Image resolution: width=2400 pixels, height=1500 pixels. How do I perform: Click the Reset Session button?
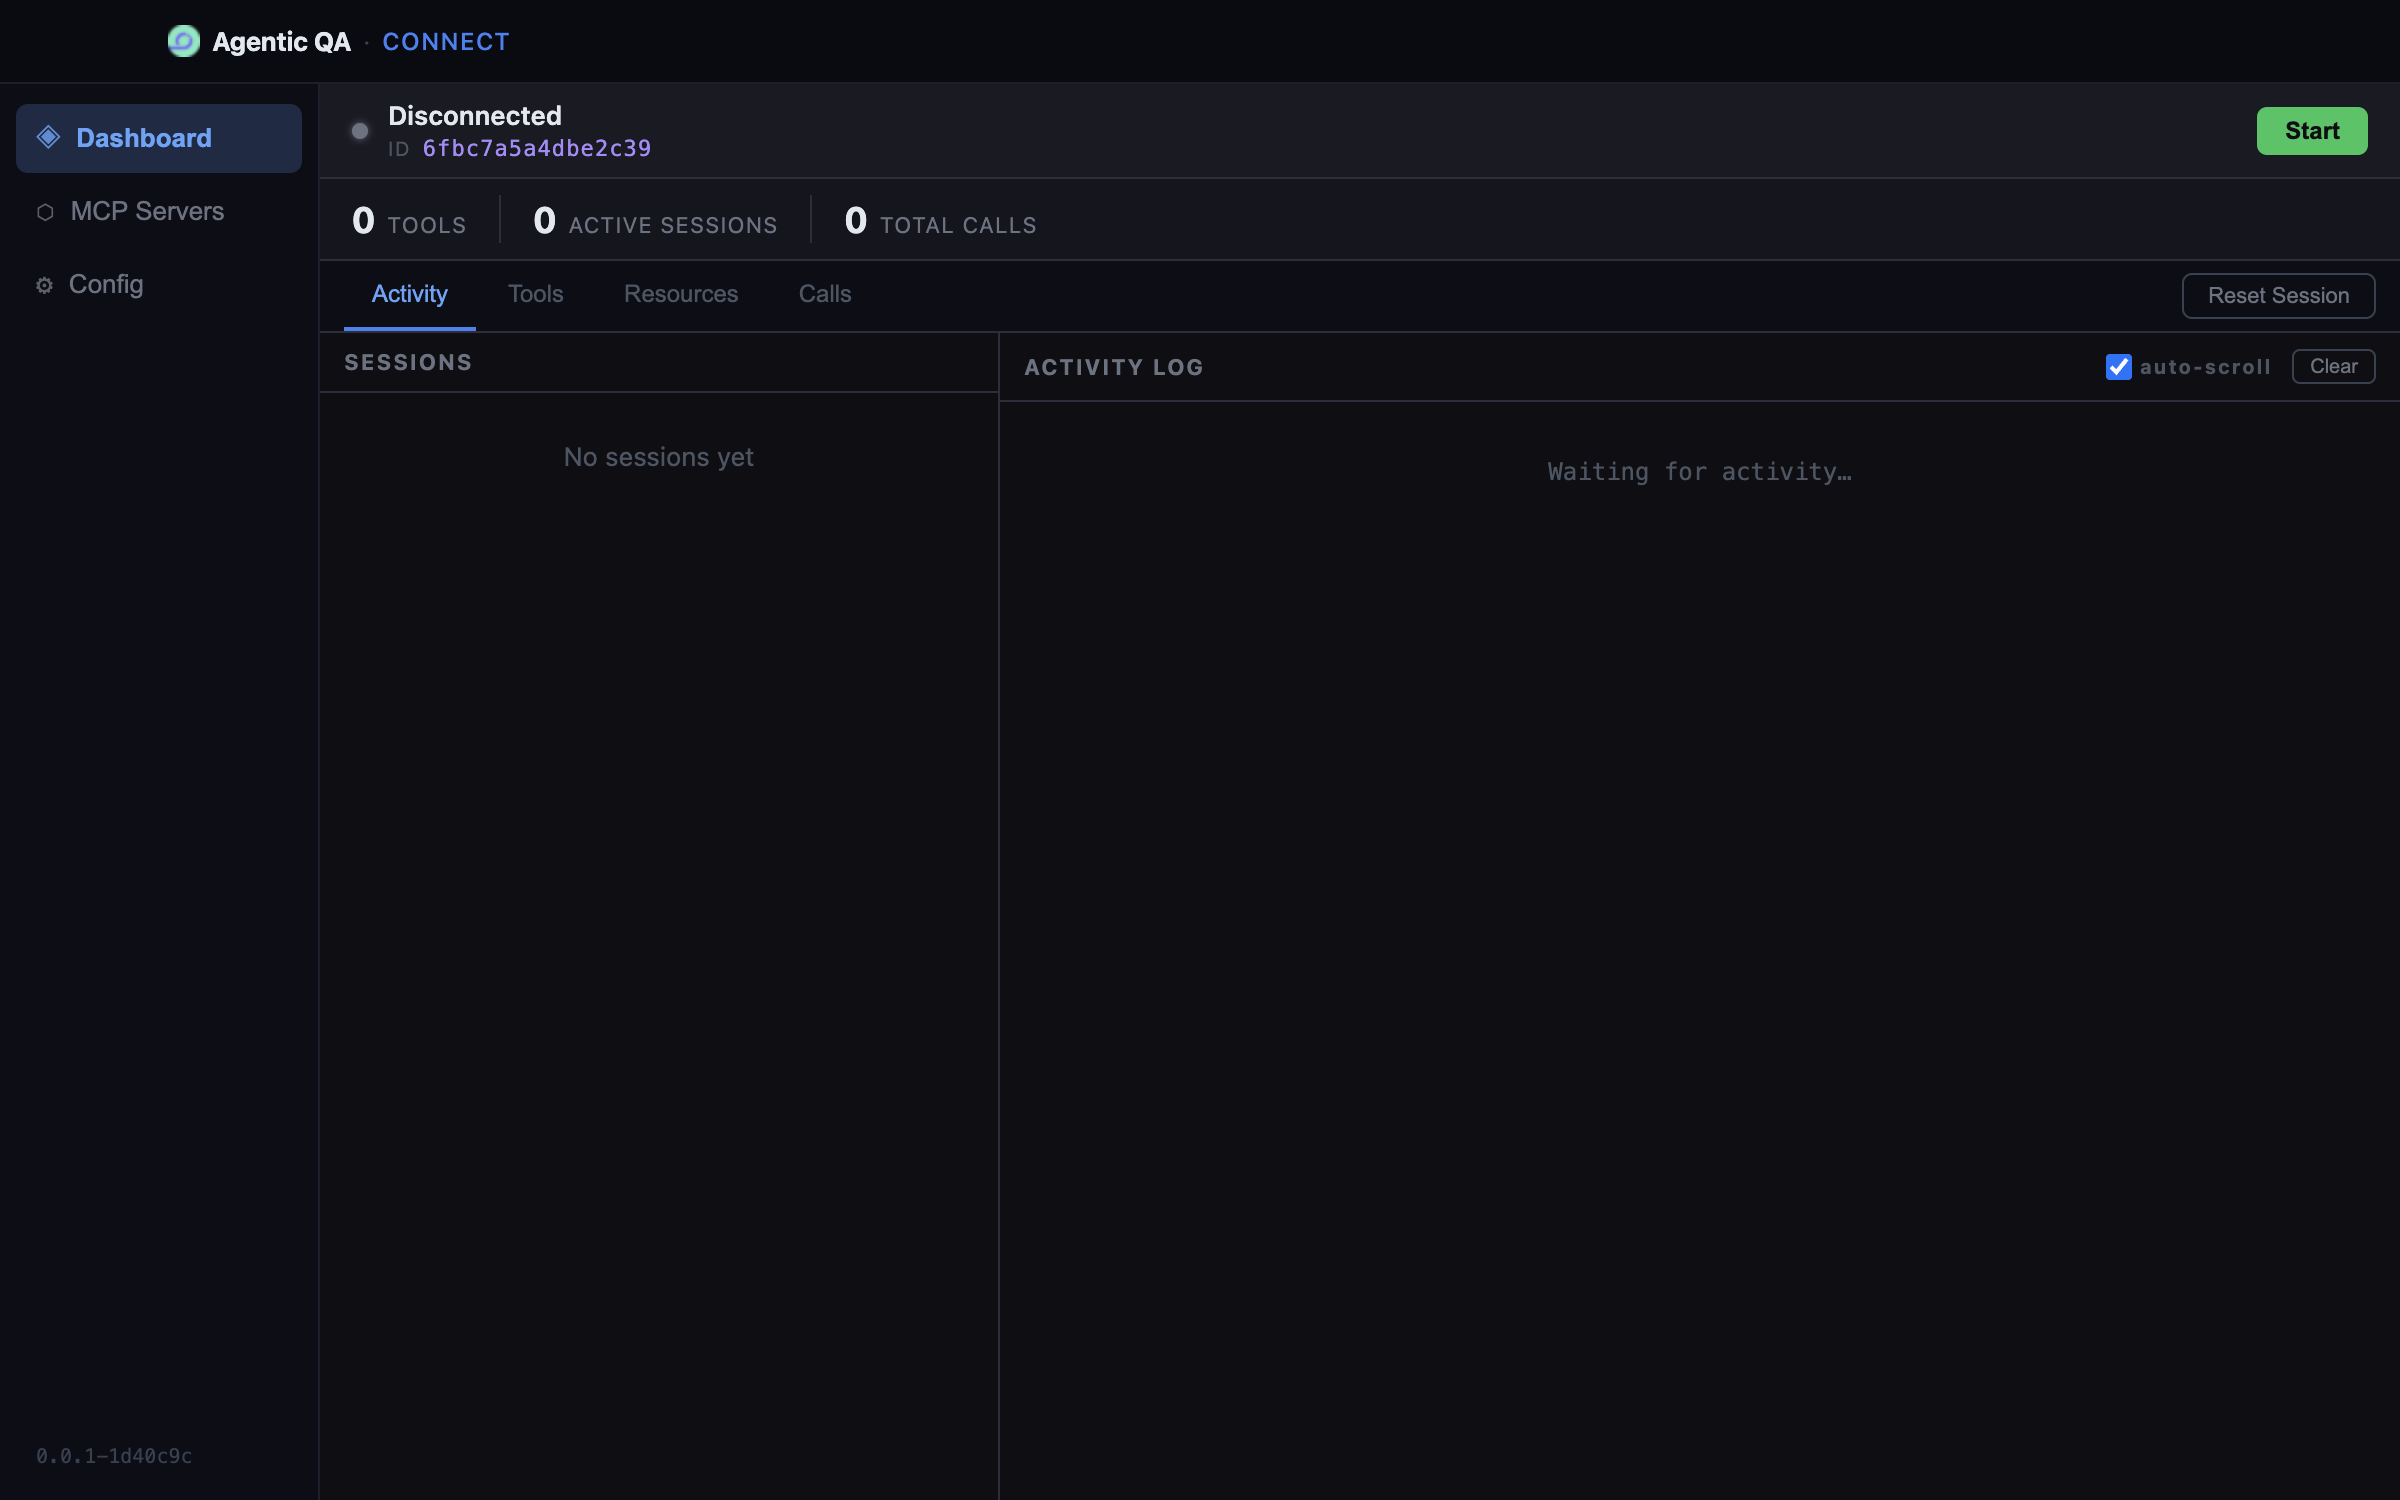click(x=2278, y=296)
